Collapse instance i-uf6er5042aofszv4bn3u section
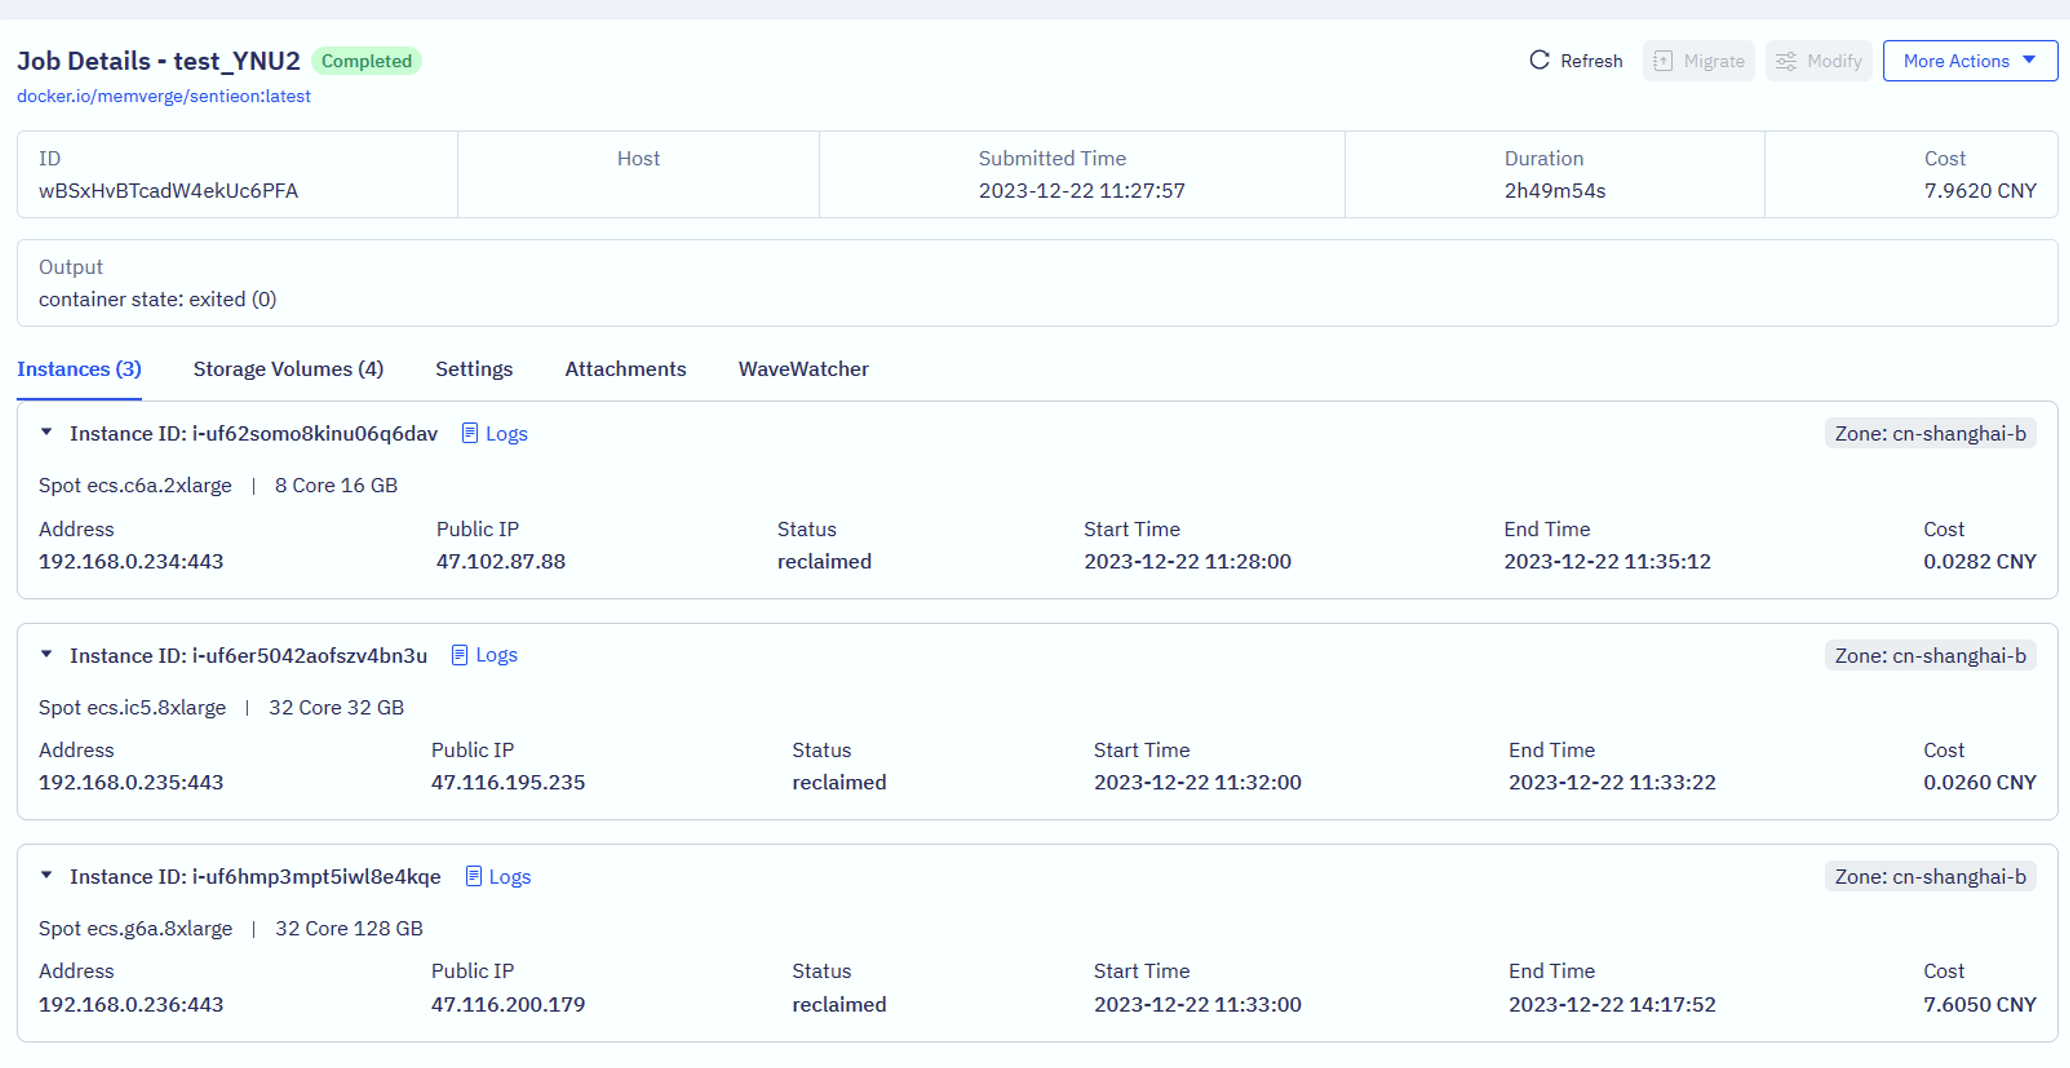The image size is (2070, 1068). tap(46, 655)
